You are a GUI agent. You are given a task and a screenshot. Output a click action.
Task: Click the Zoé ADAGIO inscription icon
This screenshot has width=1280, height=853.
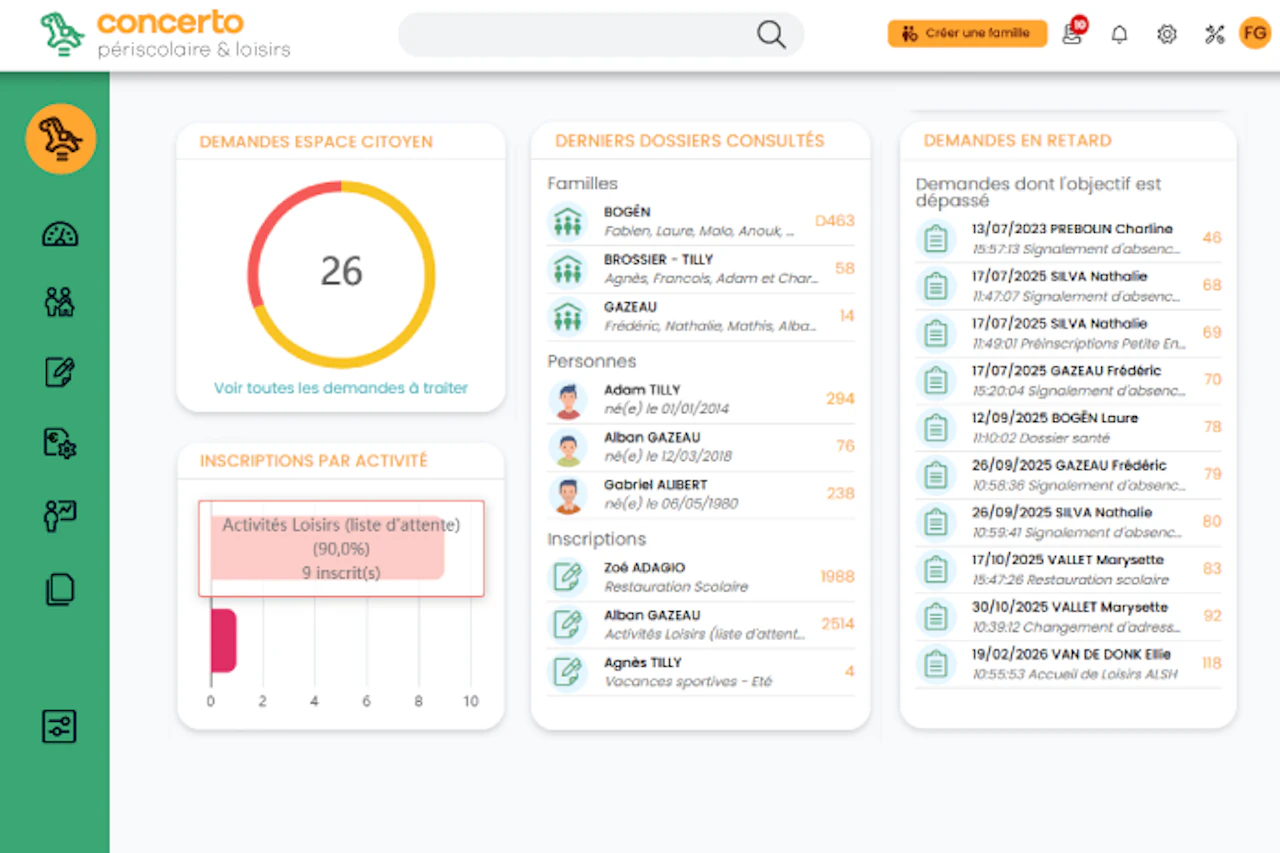568,577
